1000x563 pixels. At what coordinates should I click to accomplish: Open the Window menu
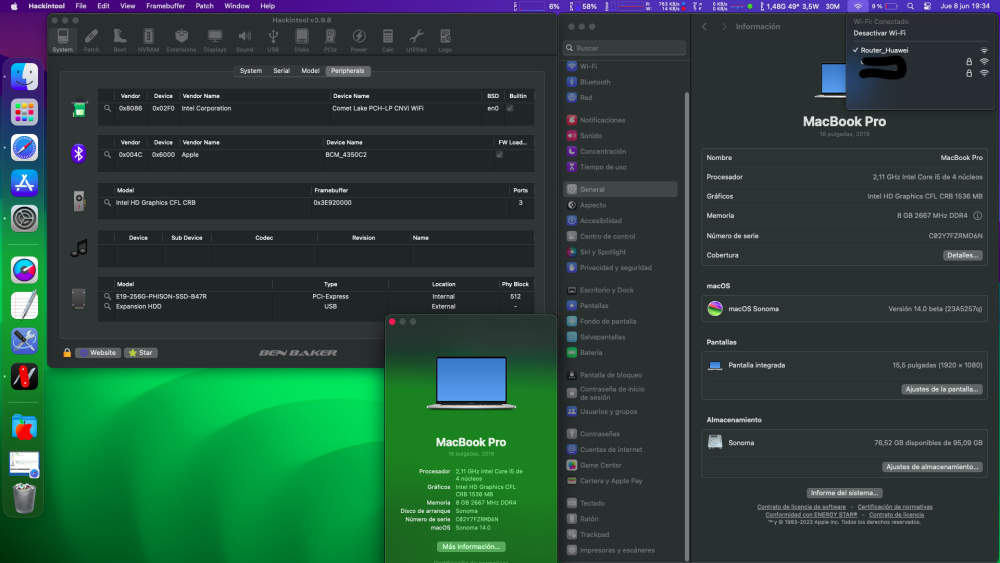[237, 6]
